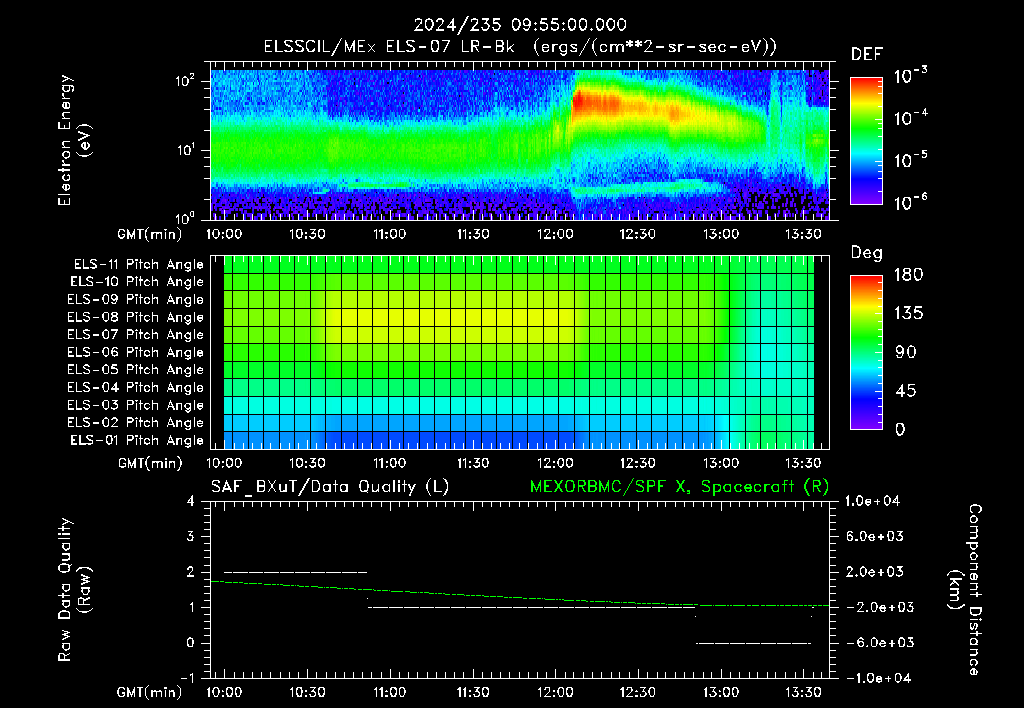
Task: Click the Raw Data Quality (Raw) axis label
Action: coord(74,590)
